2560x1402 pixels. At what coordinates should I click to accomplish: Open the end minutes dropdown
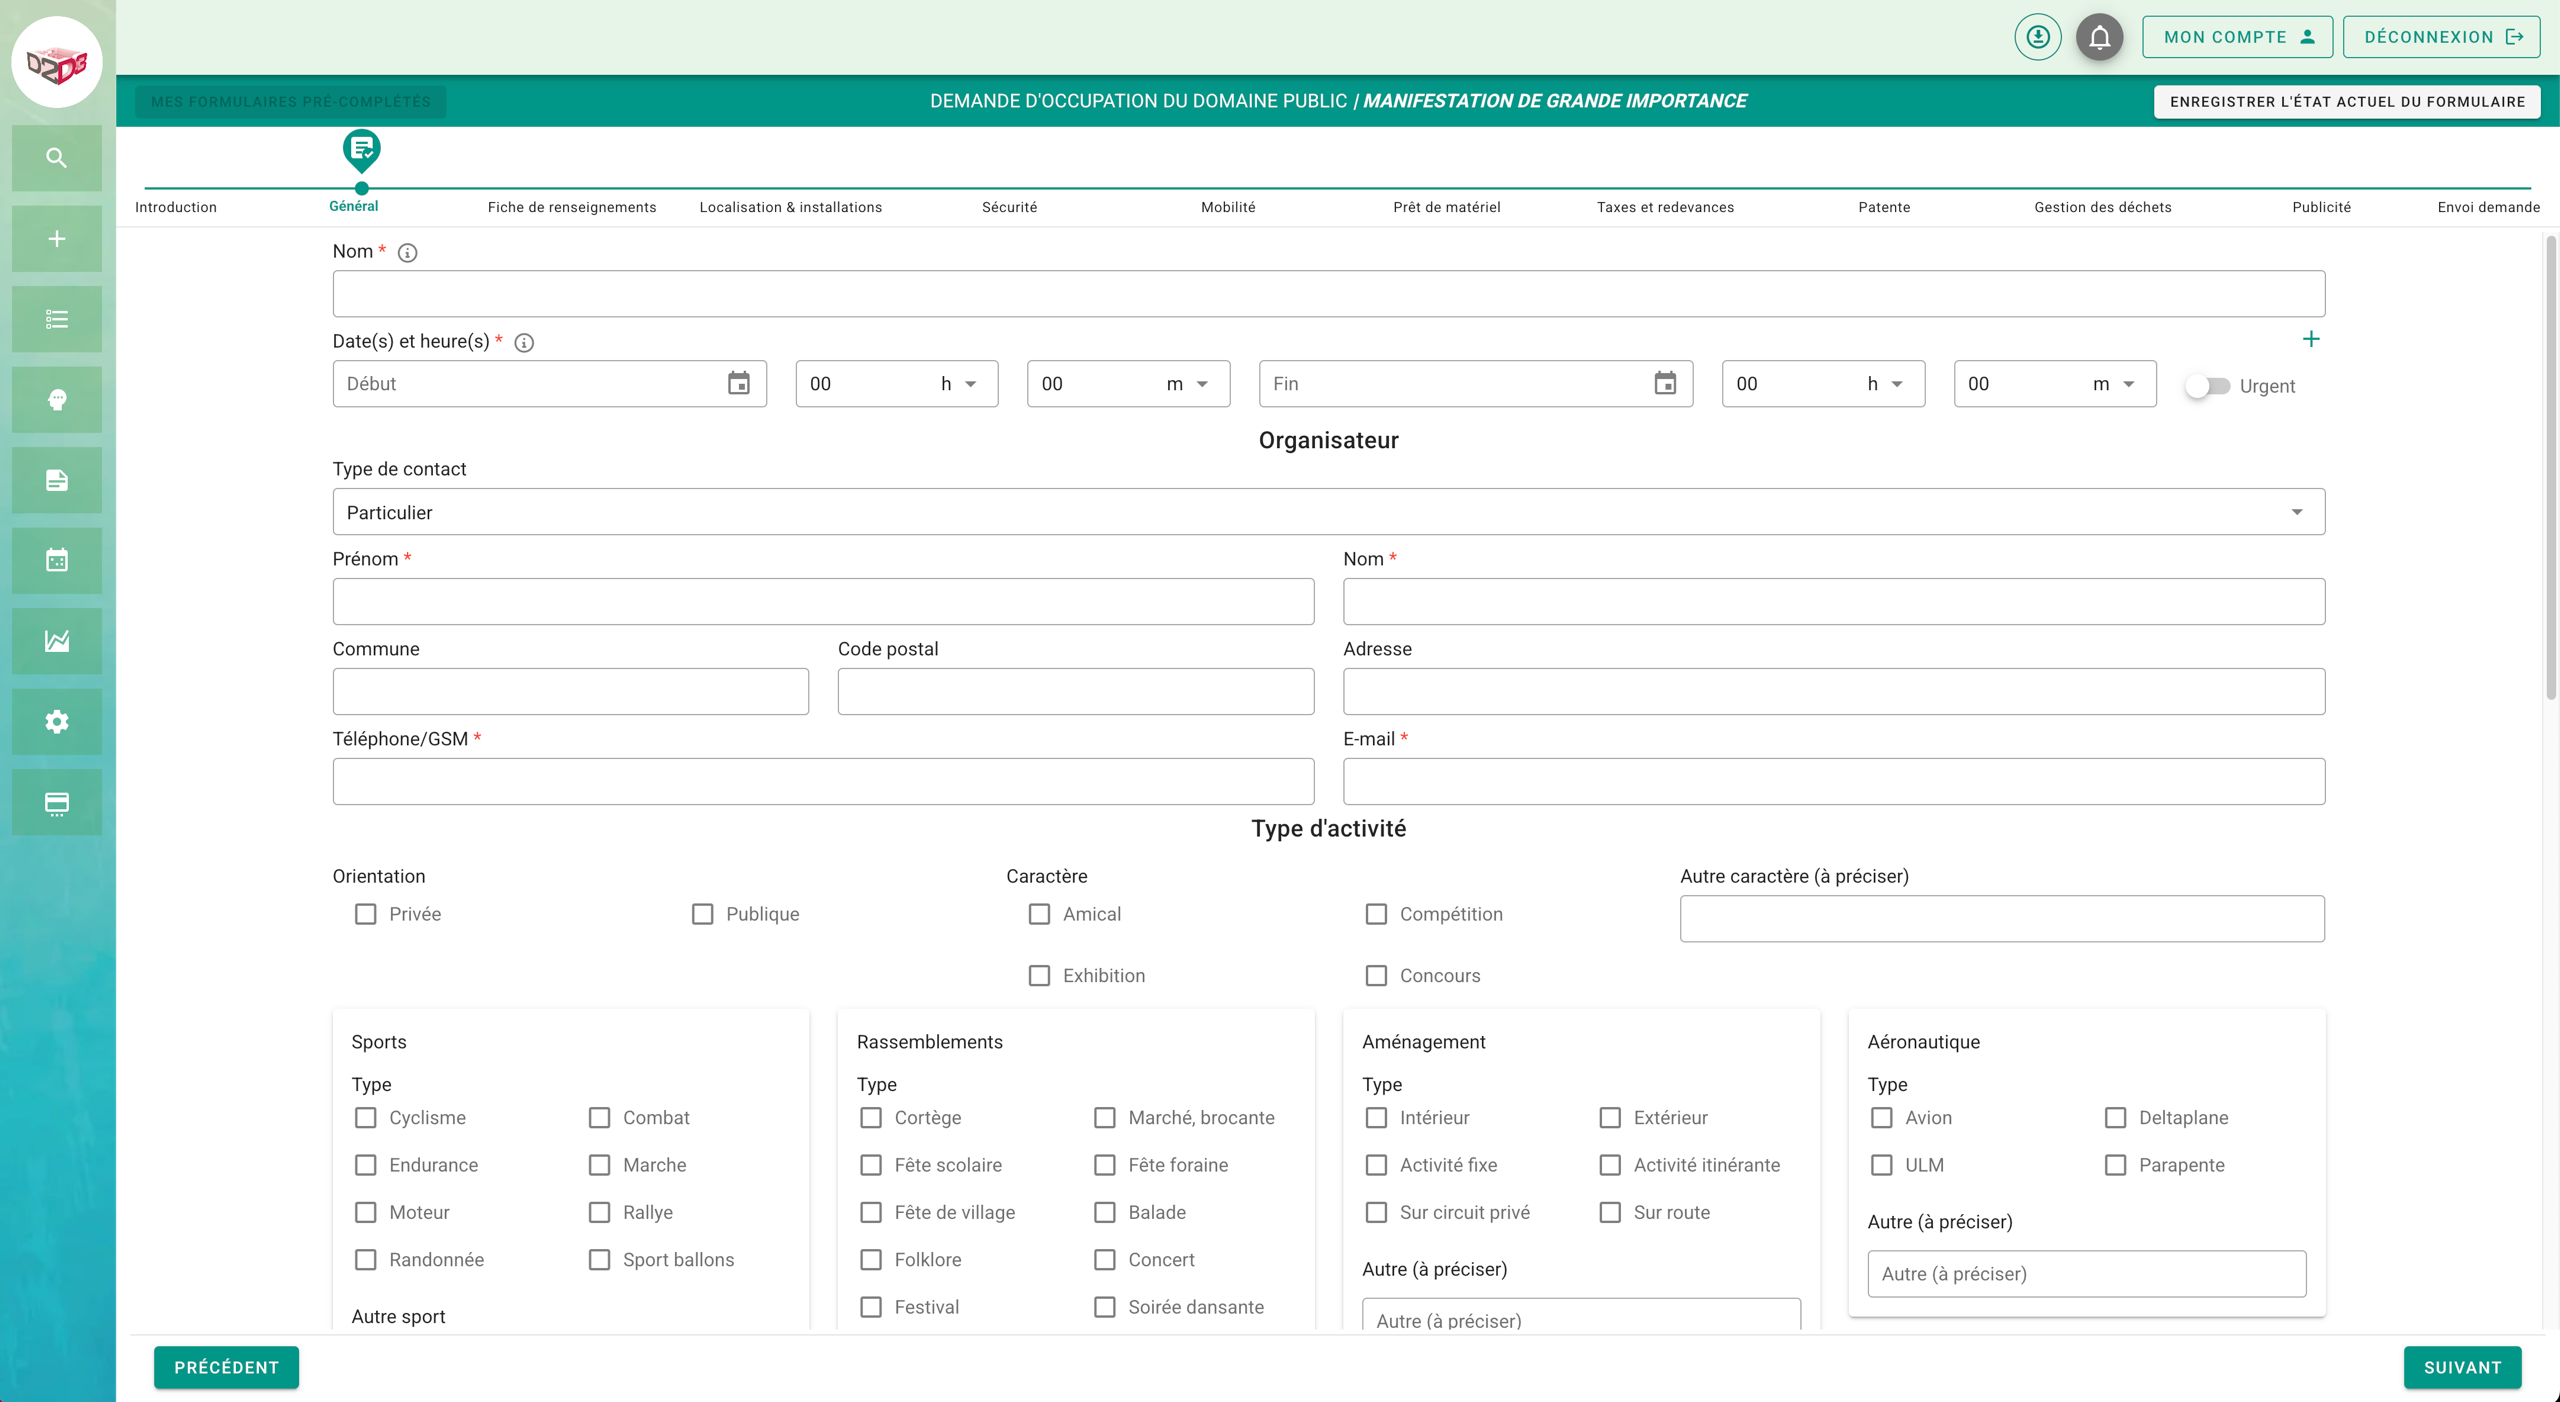click(2054, 384)
